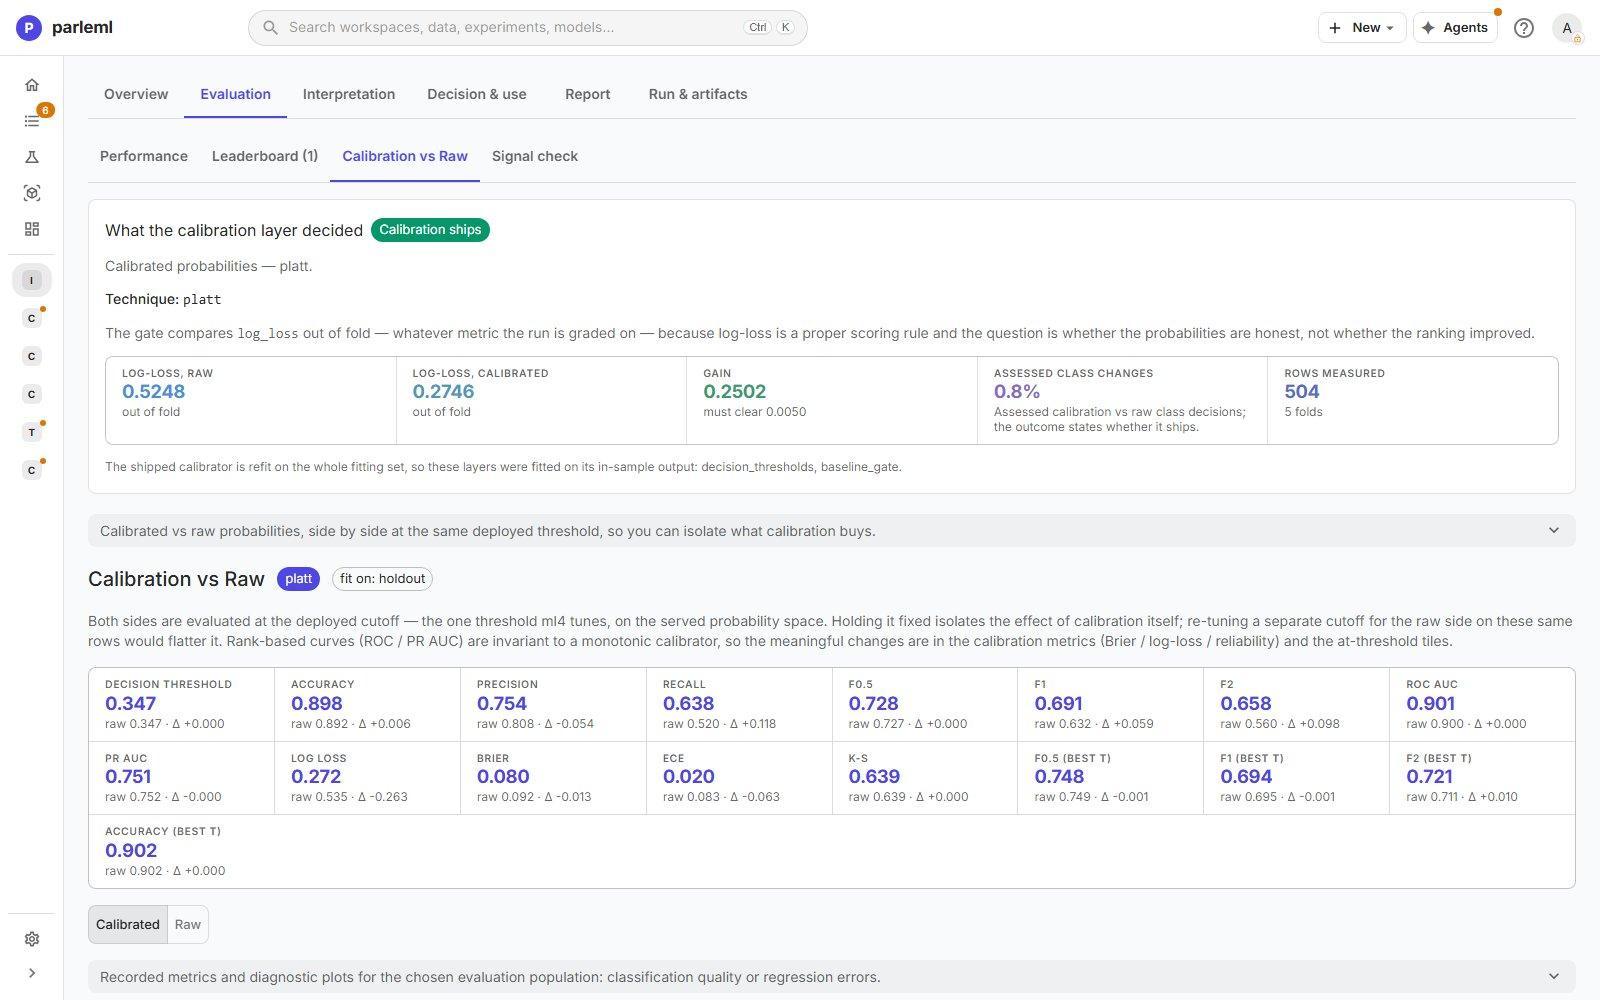Open the grid dashboard icon in sidebar
The height and width of the screenshot is (1000, 1600).
click(x=32, y=229)
